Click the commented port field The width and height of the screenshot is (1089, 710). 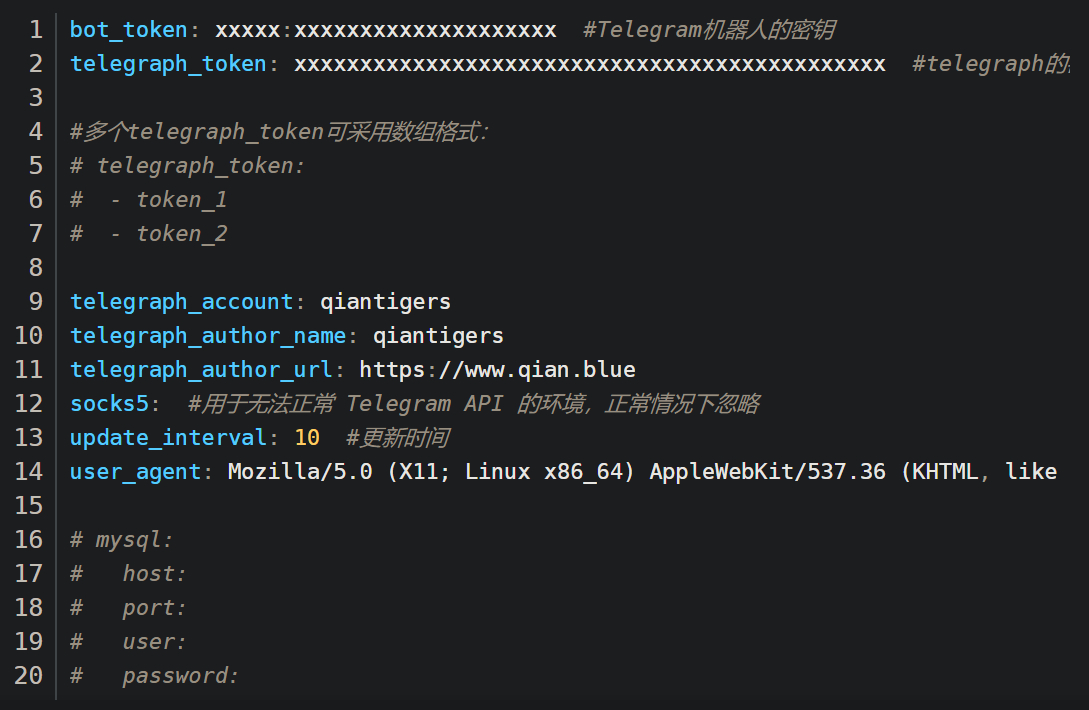154,608
